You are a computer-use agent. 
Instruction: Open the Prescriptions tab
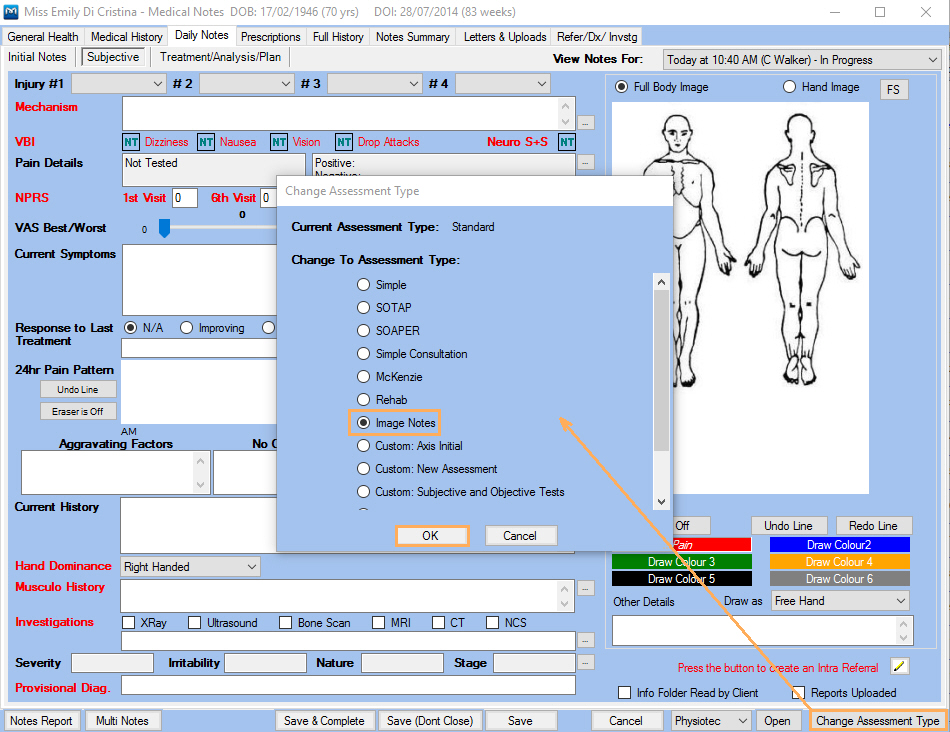point(270,37)
